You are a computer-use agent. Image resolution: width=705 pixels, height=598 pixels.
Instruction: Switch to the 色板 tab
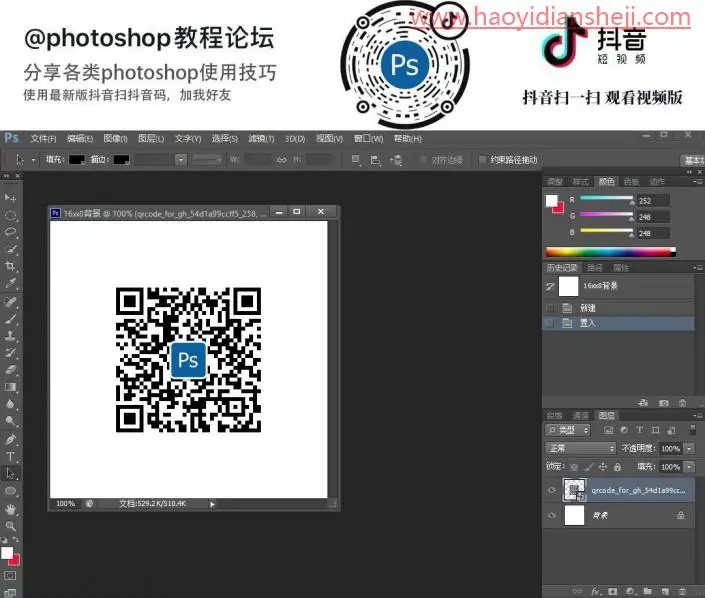(631, 182)
